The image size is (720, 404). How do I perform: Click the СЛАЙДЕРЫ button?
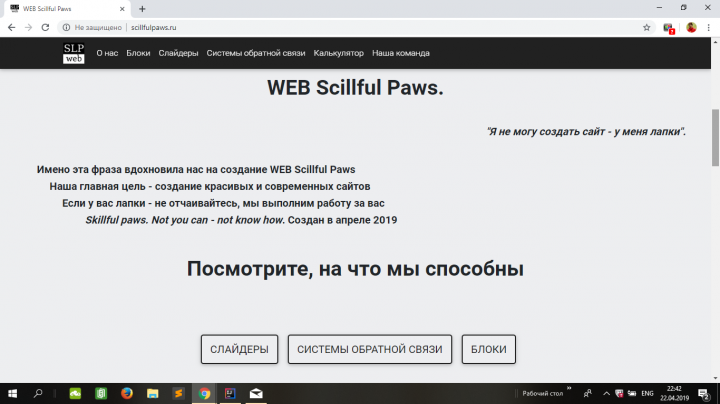point(239,349)
